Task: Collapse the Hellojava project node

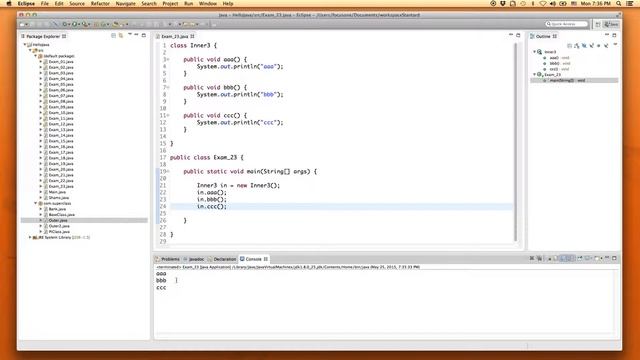Action: tap(24, 44)
